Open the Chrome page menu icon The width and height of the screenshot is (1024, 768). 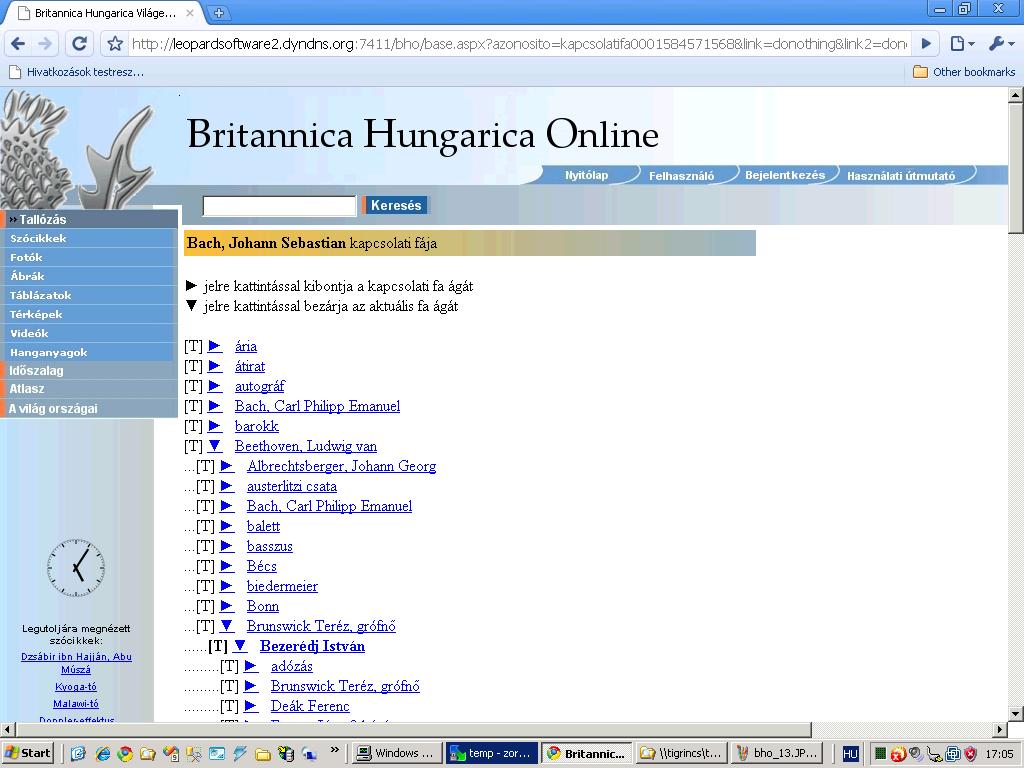(962, 44)
